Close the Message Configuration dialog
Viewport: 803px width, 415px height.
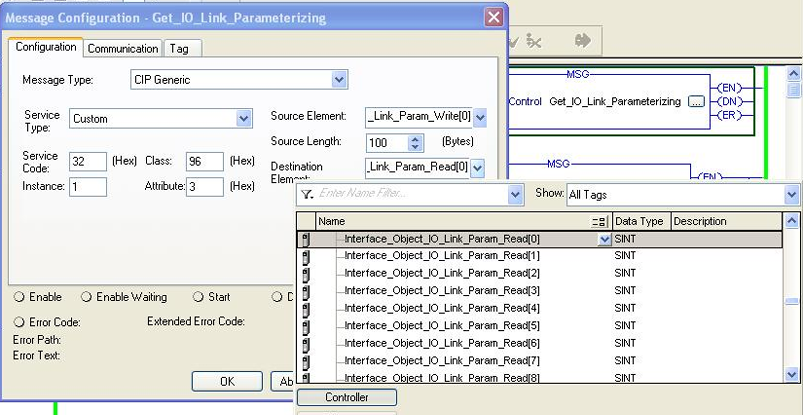(x=493, y=18)
